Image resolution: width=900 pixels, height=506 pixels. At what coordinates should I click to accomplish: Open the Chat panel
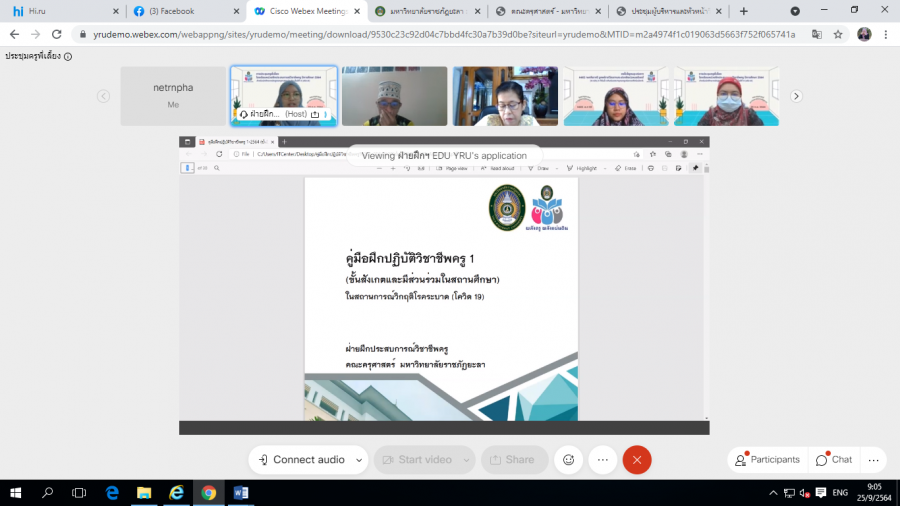834,460
